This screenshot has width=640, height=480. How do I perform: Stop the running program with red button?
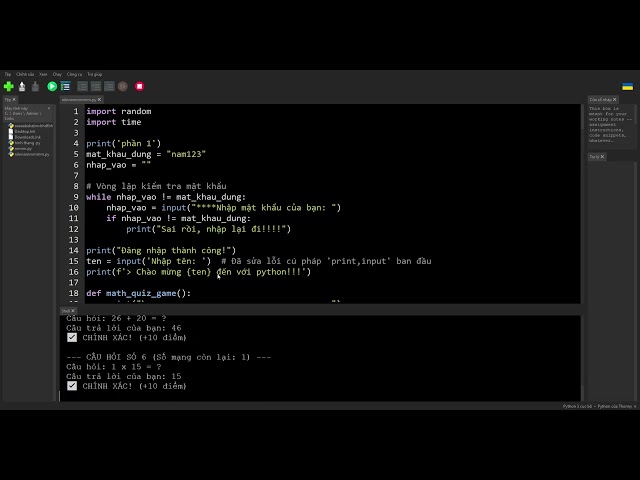140,87
